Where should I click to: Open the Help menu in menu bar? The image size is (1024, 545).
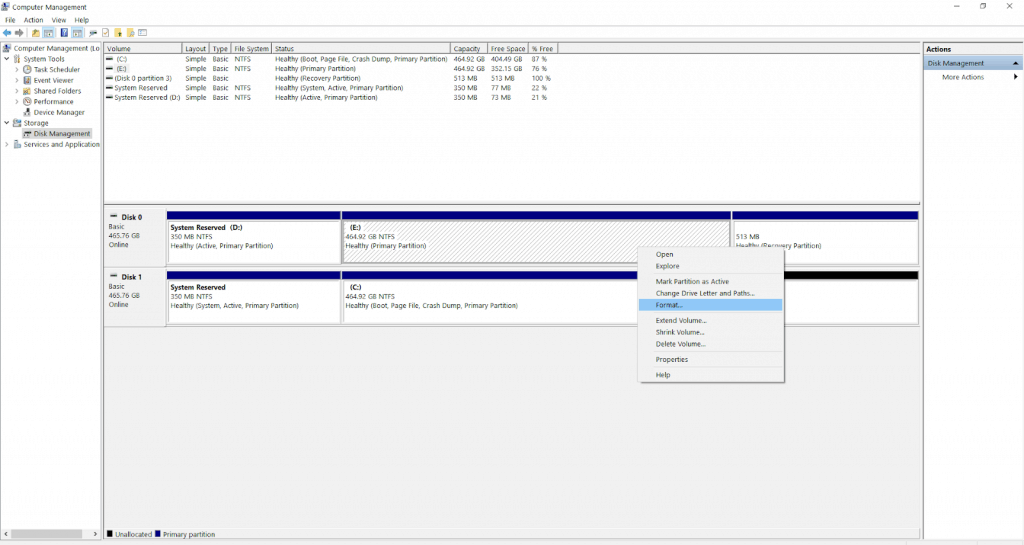pos(82,20)
